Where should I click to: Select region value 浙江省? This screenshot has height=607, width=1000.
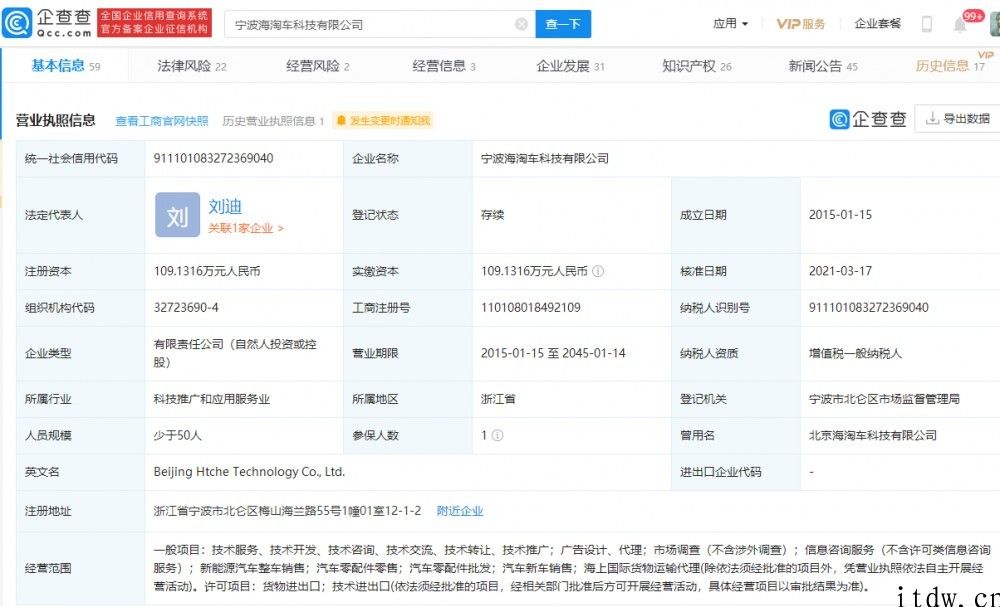pos(498,399)
